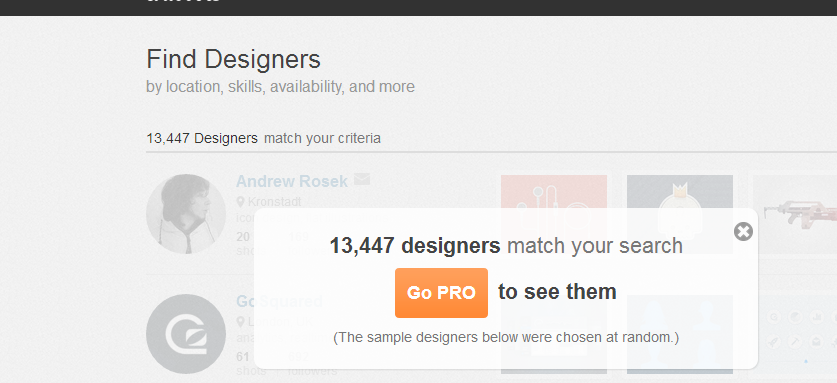Click the envelope icon beside Andrew Rosek
The height and width of the screenshot is (383, 837).
click(362, 179)
